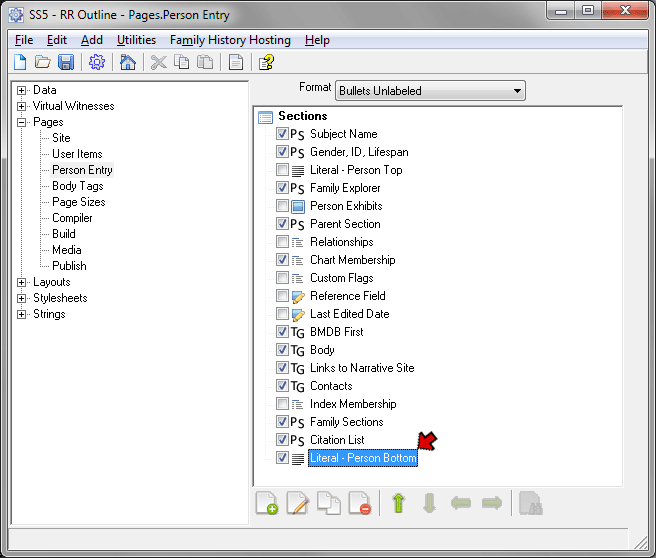Click the Save disk icon in toolbar
The width and height of the screenshot is (656, 558).
point(66,62)
